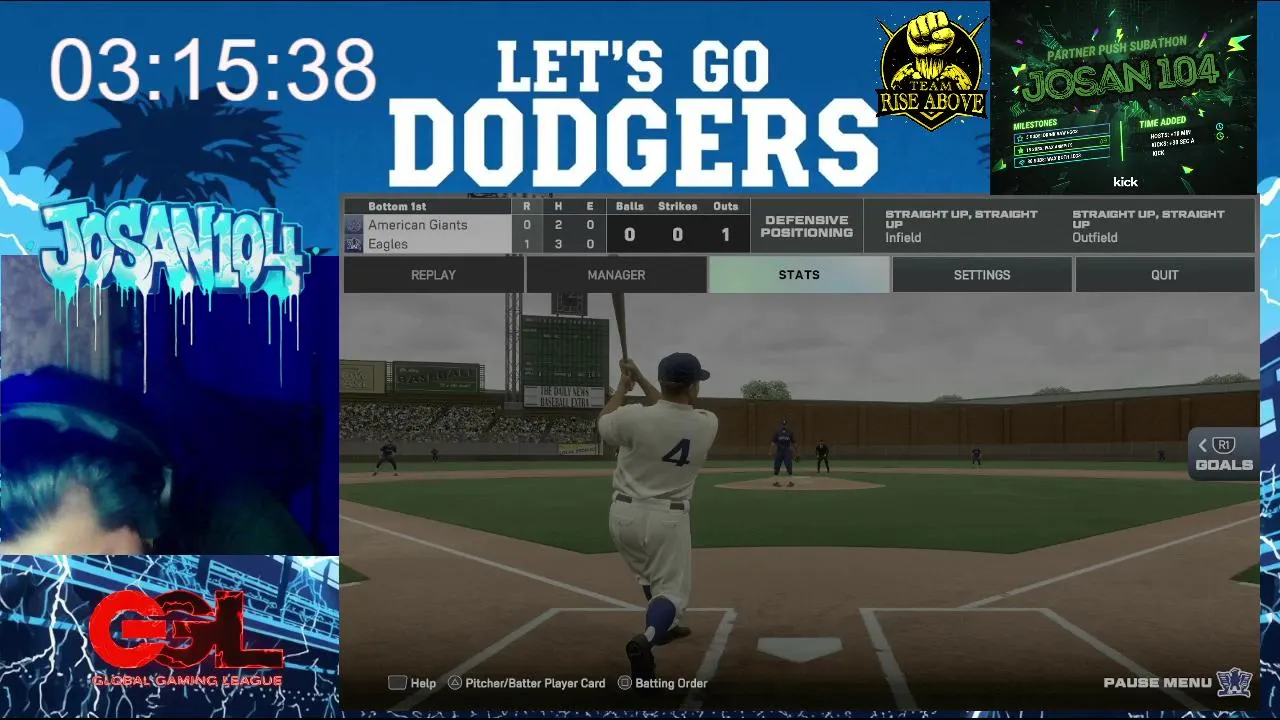This screenshot has width=1280, height=720.
Task: Click the PAUSE MENU label
Action: click(x=1157, y=683)
